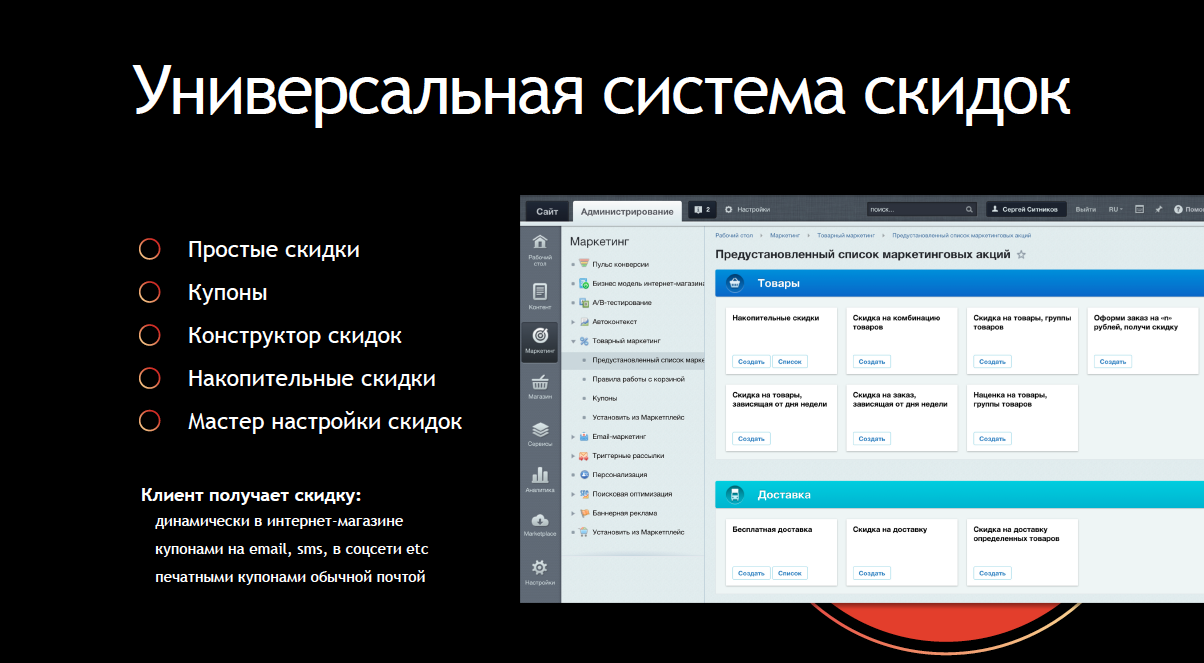Screen dimensions: 1204x663
Task: Click Создать on Скидка на доставку card
Action: pyautogui.click(x=872, y=573)
